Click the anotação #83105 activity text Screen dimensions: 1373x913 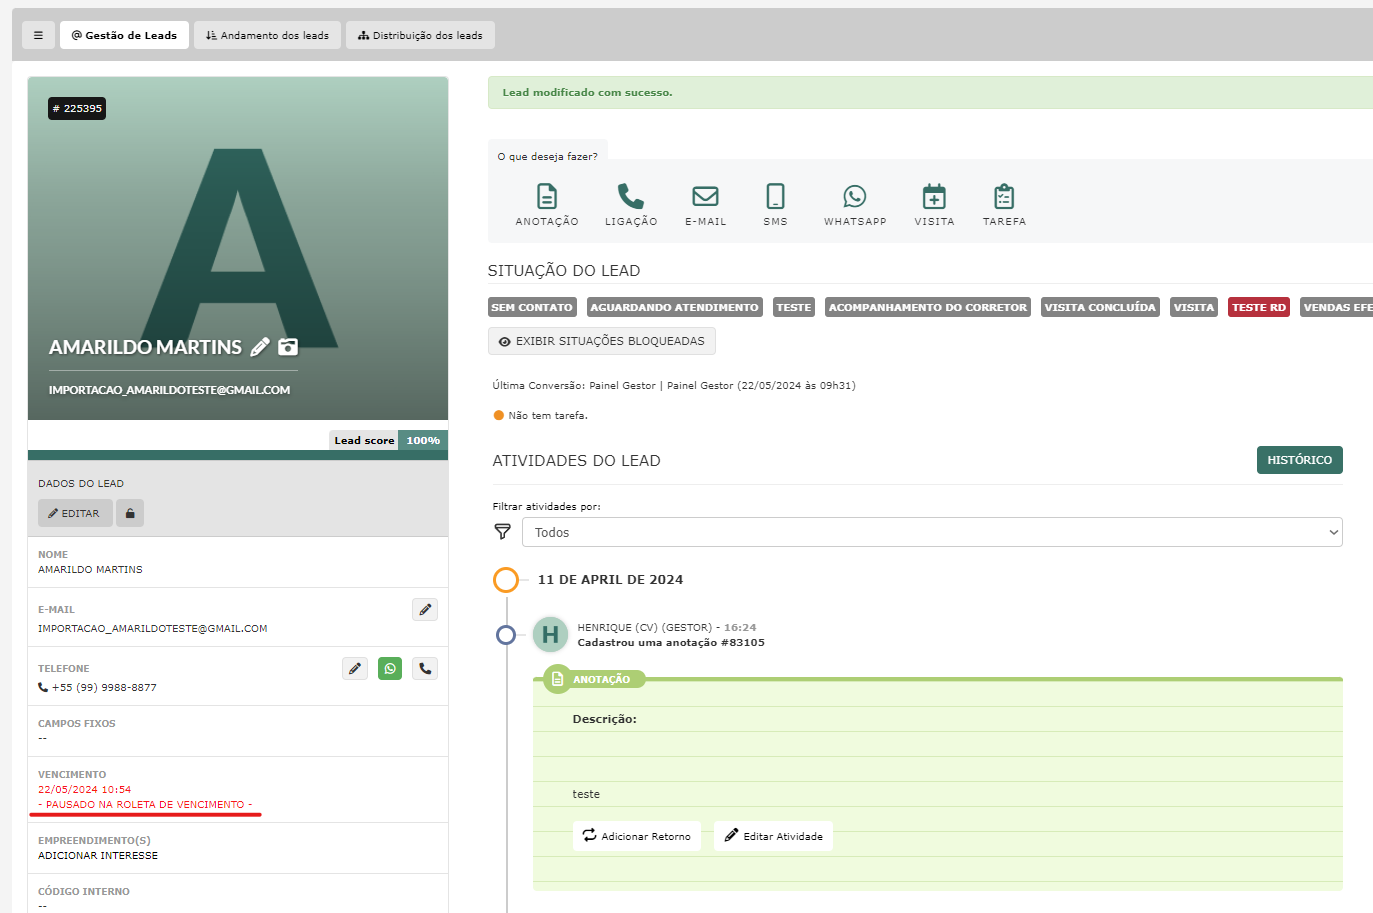pos(671,643)
